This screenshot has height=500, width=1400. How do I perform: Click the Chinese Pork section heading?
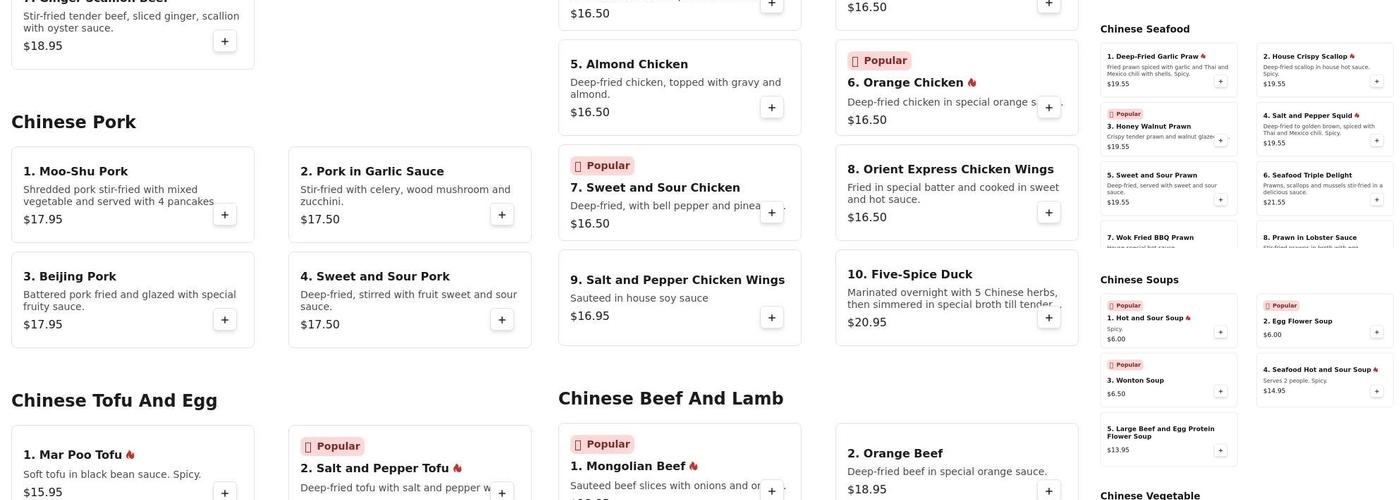pos(73,123)
